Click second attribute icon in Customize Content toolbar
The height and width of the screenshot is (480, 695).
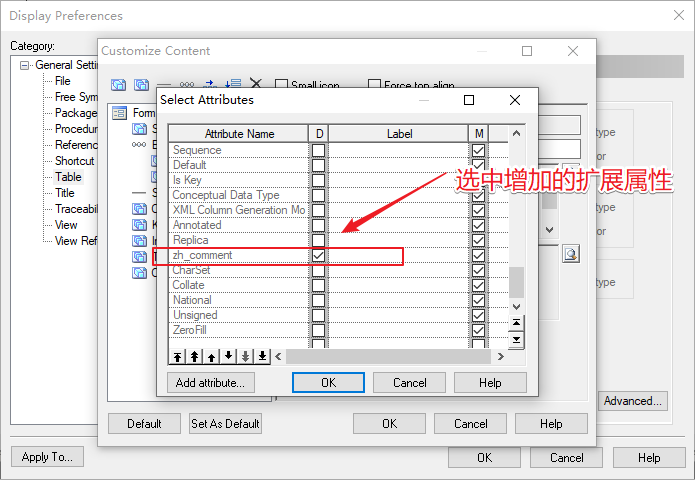point(141,85)
